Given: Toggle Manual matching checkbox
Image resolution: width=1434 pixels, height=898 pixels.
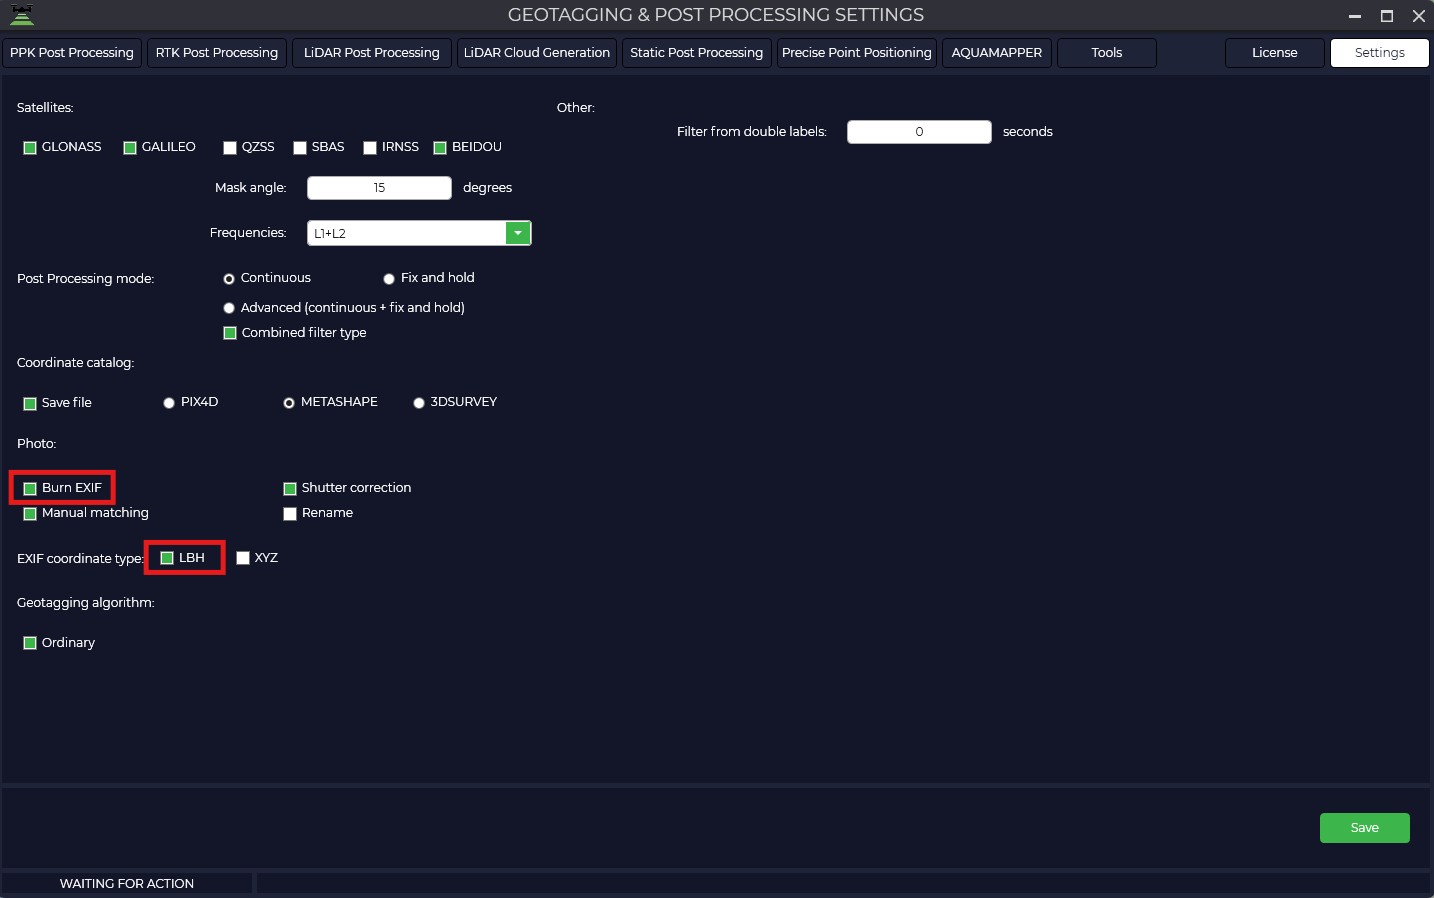Looking at the screenshot, I should point(30,514).
